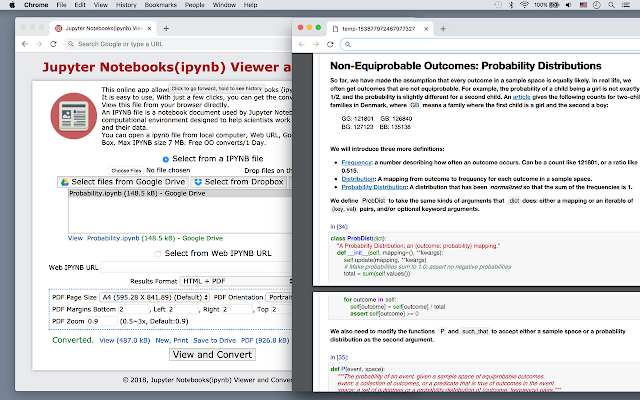640x400 pixels.
Task: Select the 'Select from Web IPYNB URL' option
Action: pos(158,254)
